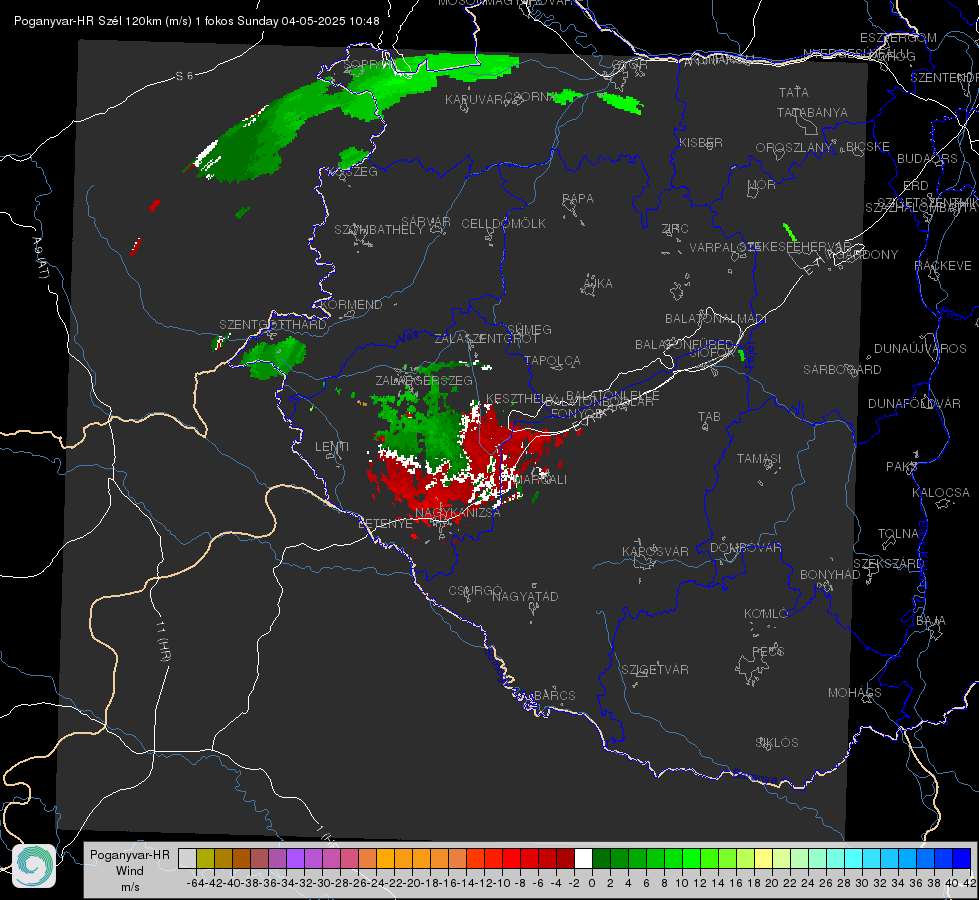This screenshot has height=900, width=979.
Task: Click the BAJA label
Action: pos(931,621)
